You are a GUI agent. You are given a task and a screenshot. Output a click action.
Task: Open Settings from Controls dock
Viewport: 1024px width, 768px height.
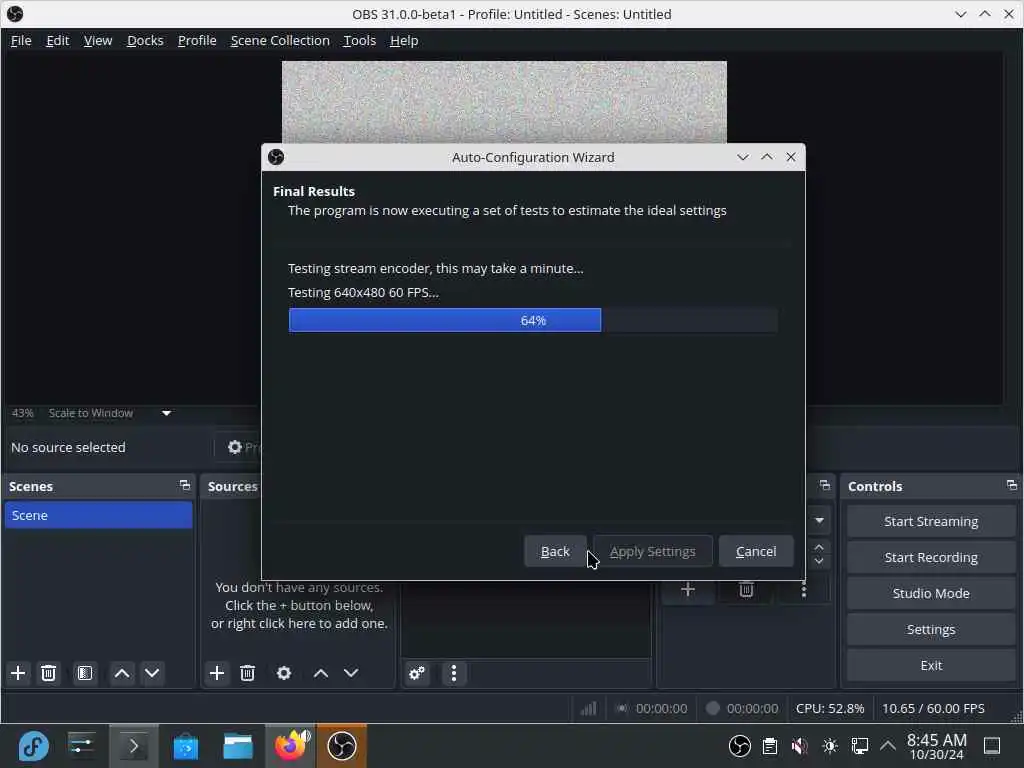click(931, 629)
